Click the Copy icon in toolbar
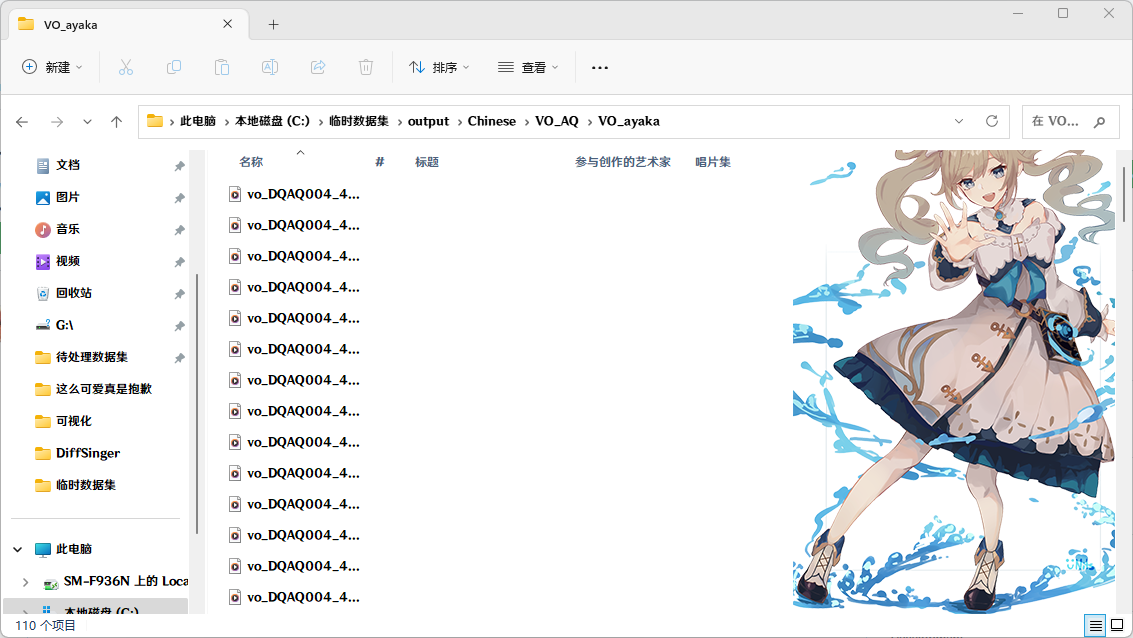The height and width of the screenshot is (638, 1133). point(173,67)
